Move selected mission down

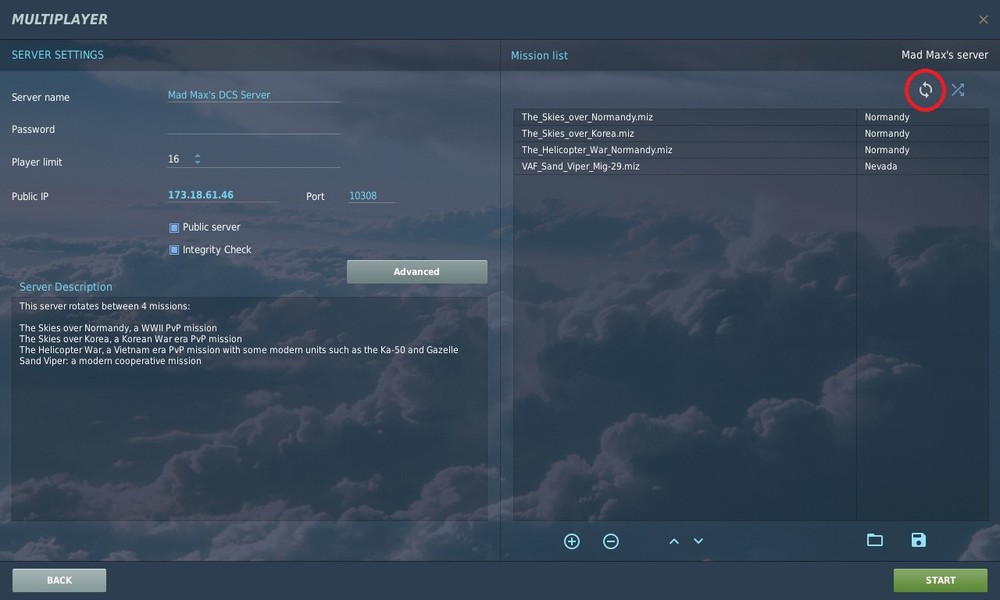click(698, 541)
